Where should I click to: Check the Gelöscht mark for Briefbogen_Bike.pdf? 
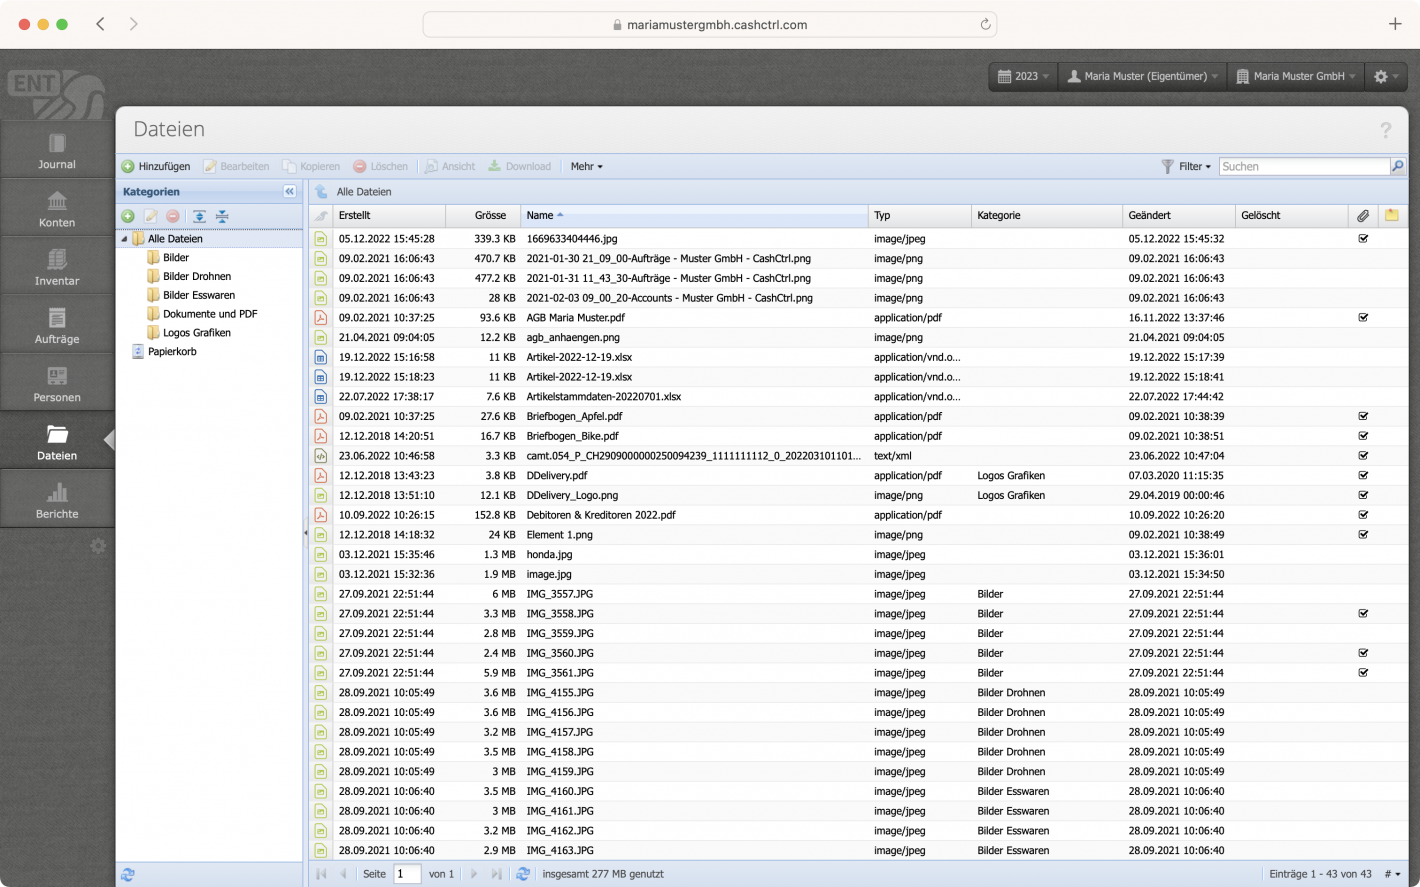(1363, 436)
